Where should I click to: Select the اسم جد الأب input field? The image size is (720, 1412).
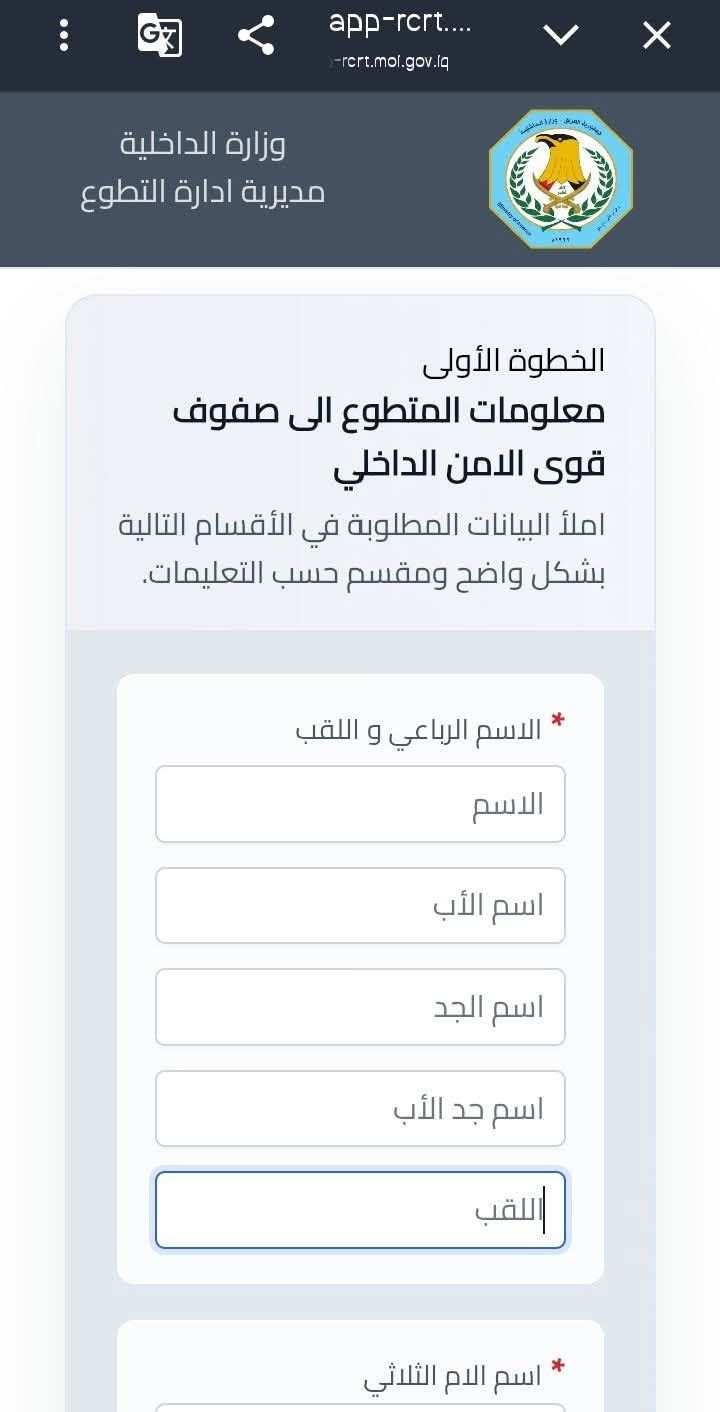point(360,1108)
